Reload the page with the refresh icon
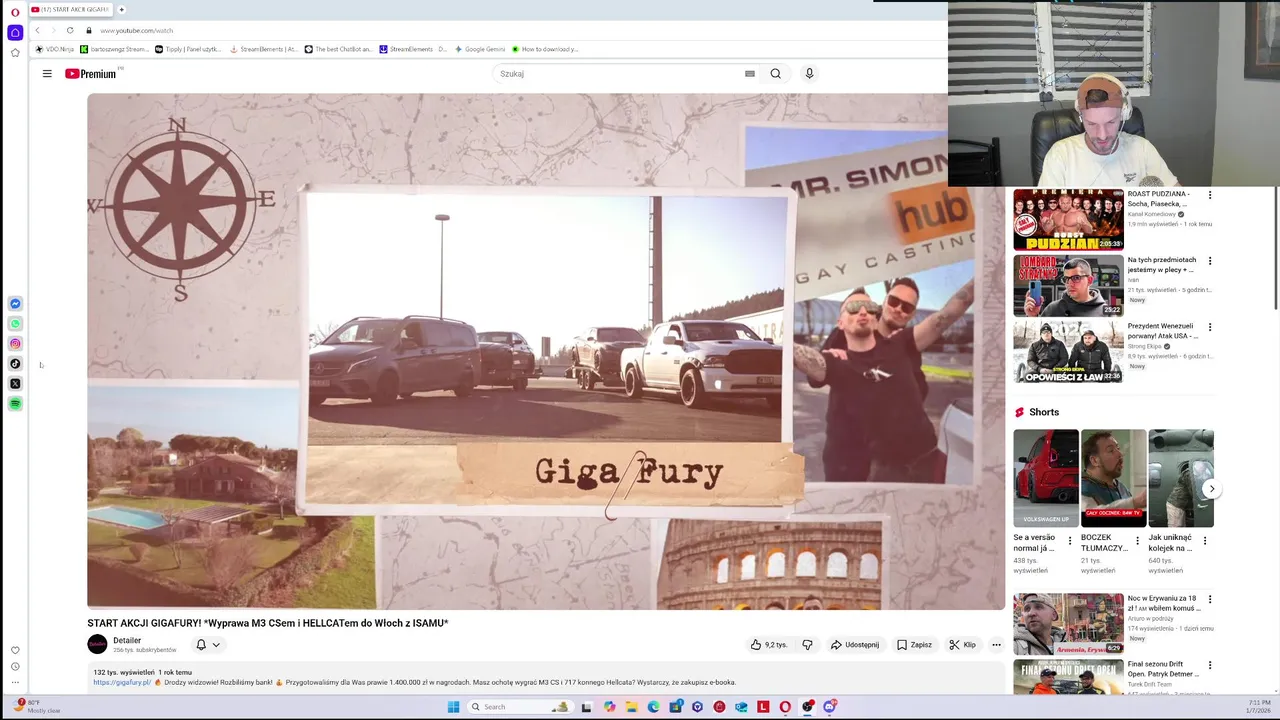Screen dimensions: 1280x720 70,30
